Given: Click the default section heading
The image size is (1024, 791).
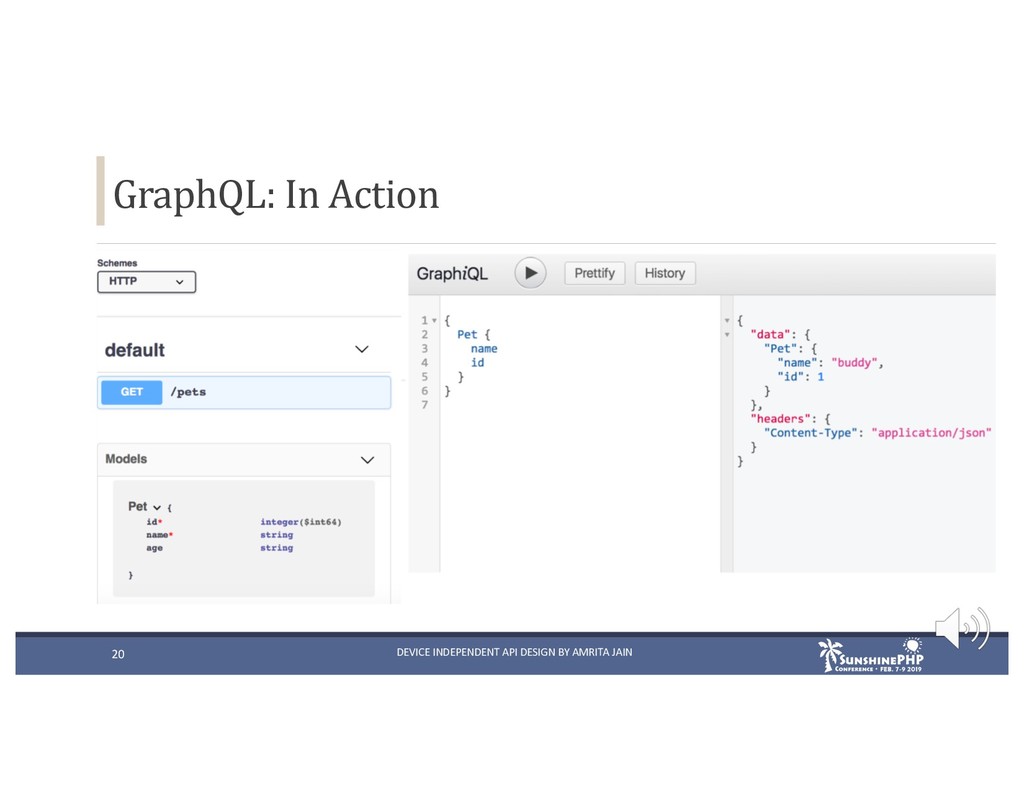Looking at the screenshot, I should click(x=135, y=350).
